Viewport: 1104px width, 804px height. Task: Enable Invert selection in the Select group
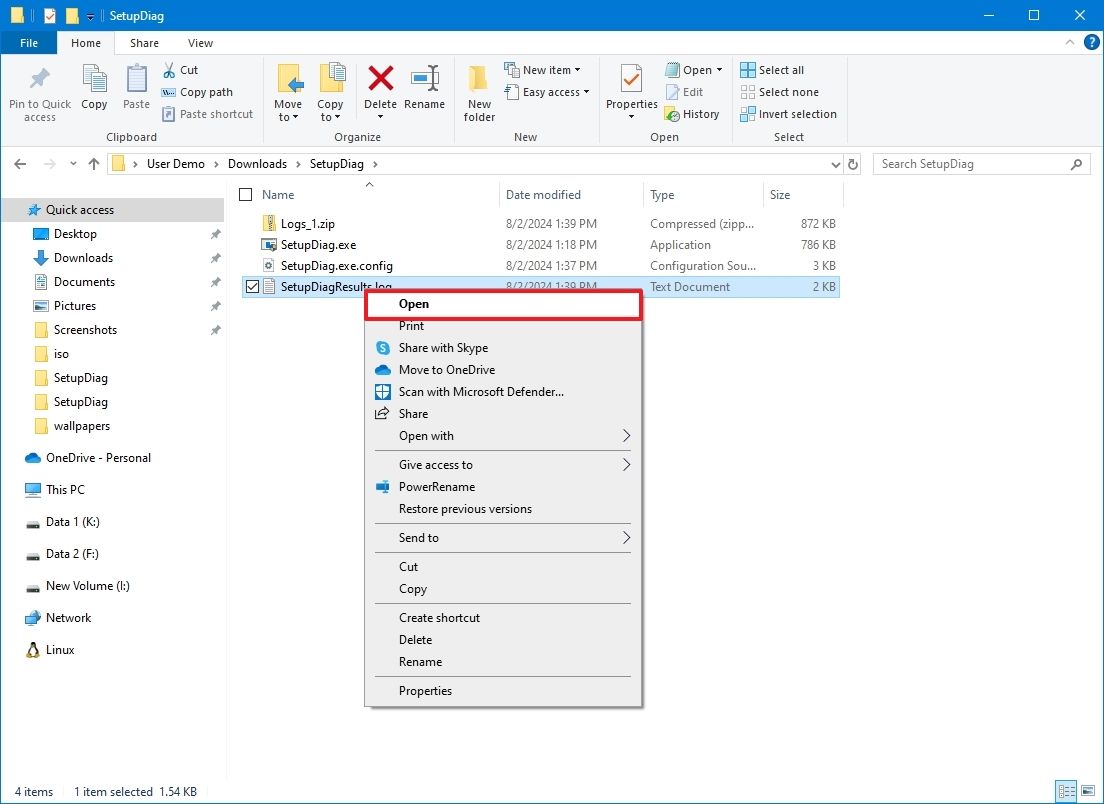[x=788, y=113]
